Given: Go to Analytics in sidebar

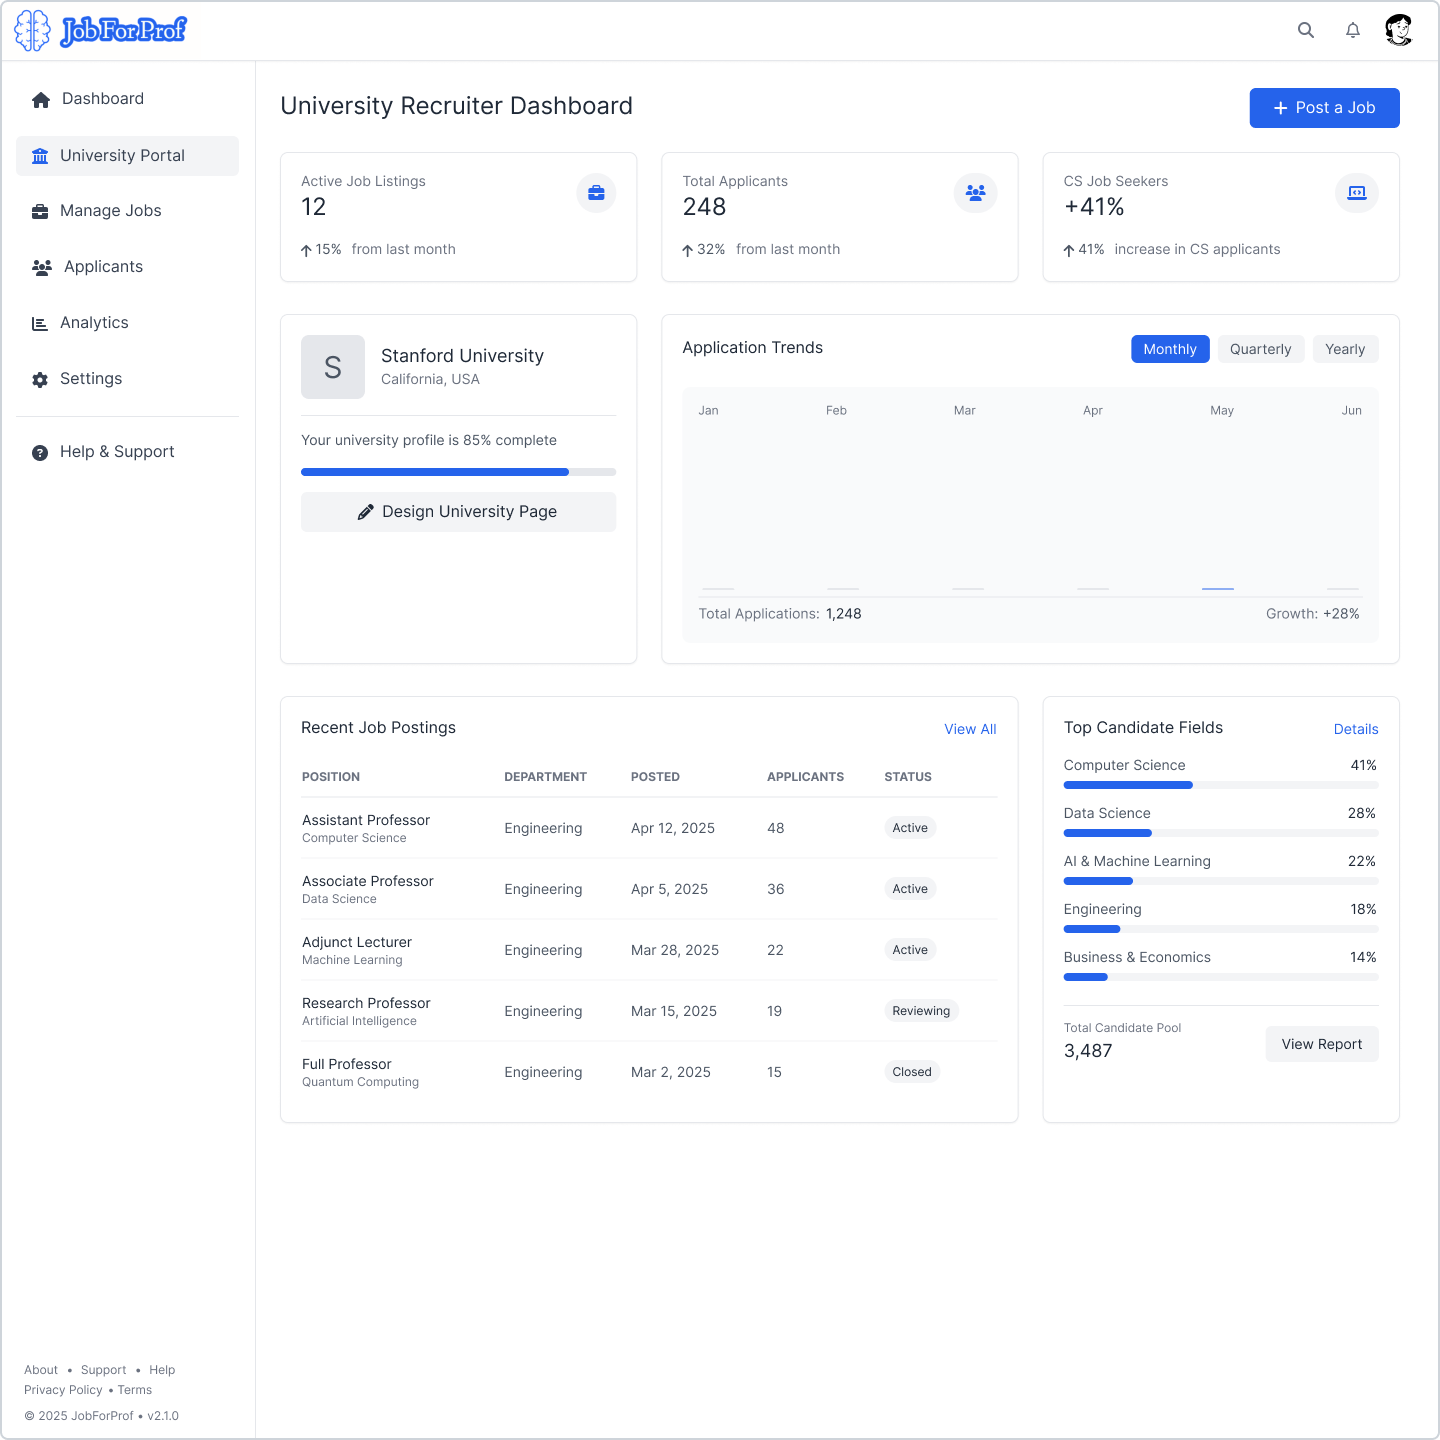Looking at the screenshot, I should click(94, 323).
